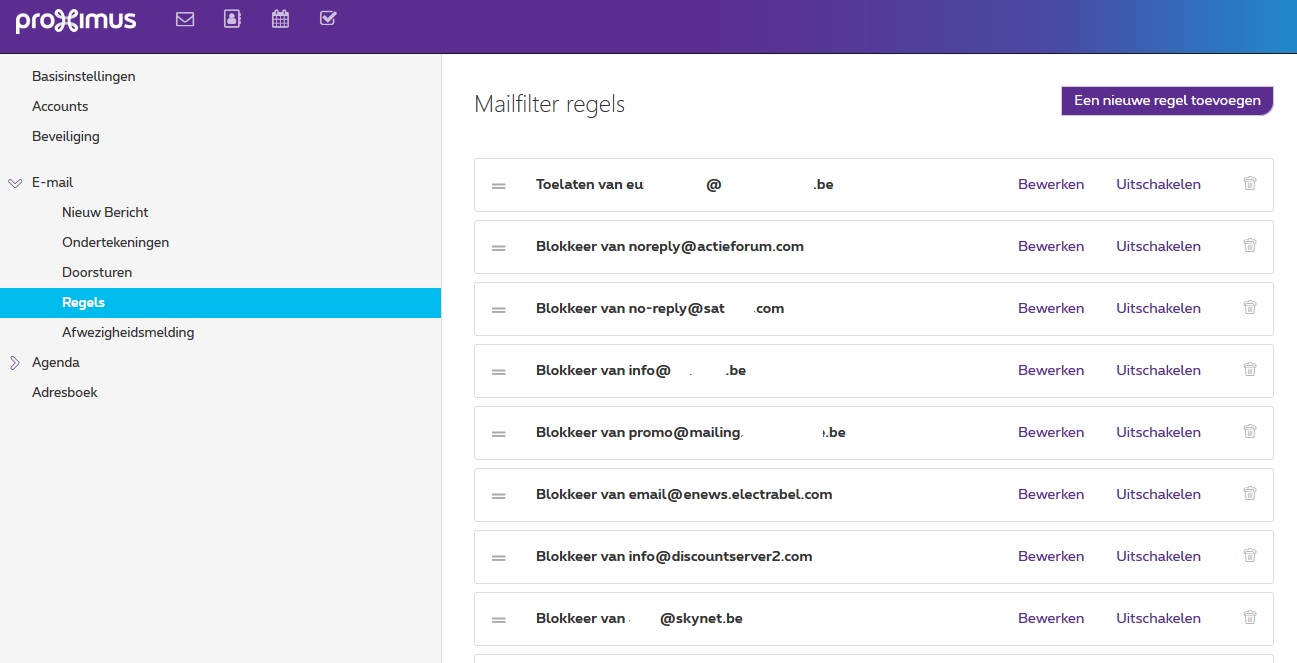Collapse the E-mail section chevron

pos(14,183)
